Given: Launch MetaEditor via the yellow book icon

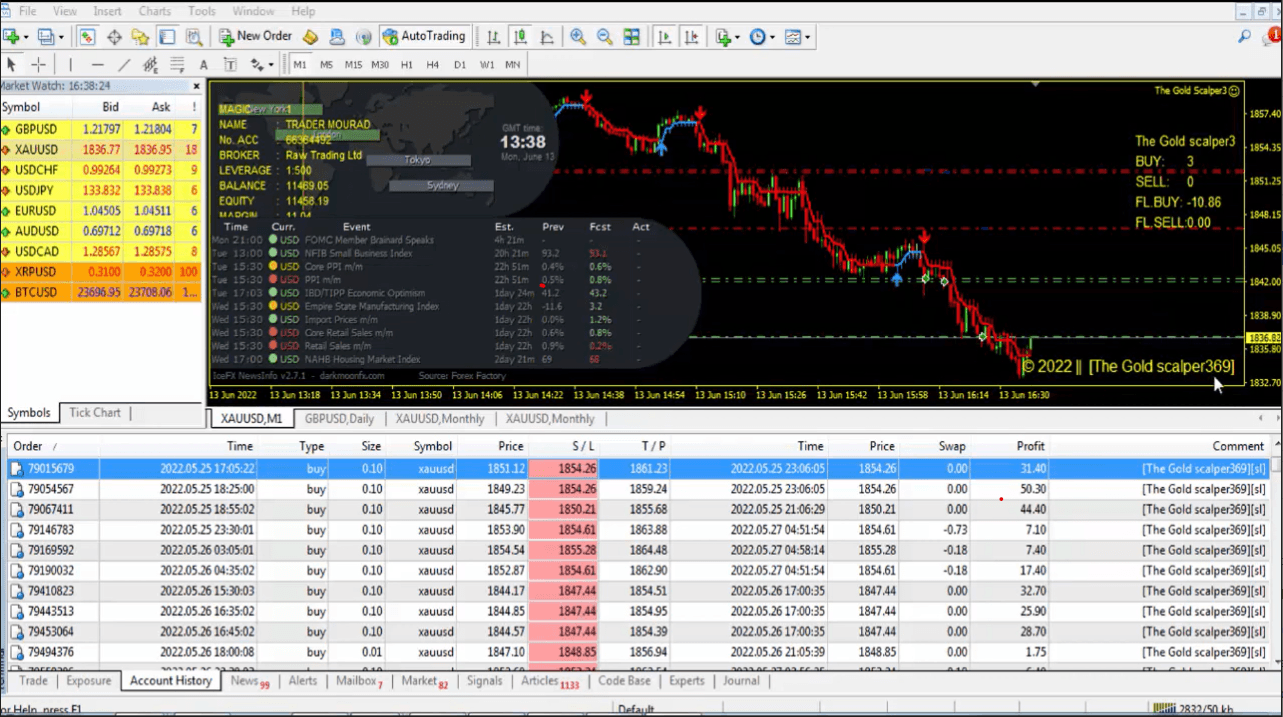Looking at the screenshot, I should click(x=311, y=37).
